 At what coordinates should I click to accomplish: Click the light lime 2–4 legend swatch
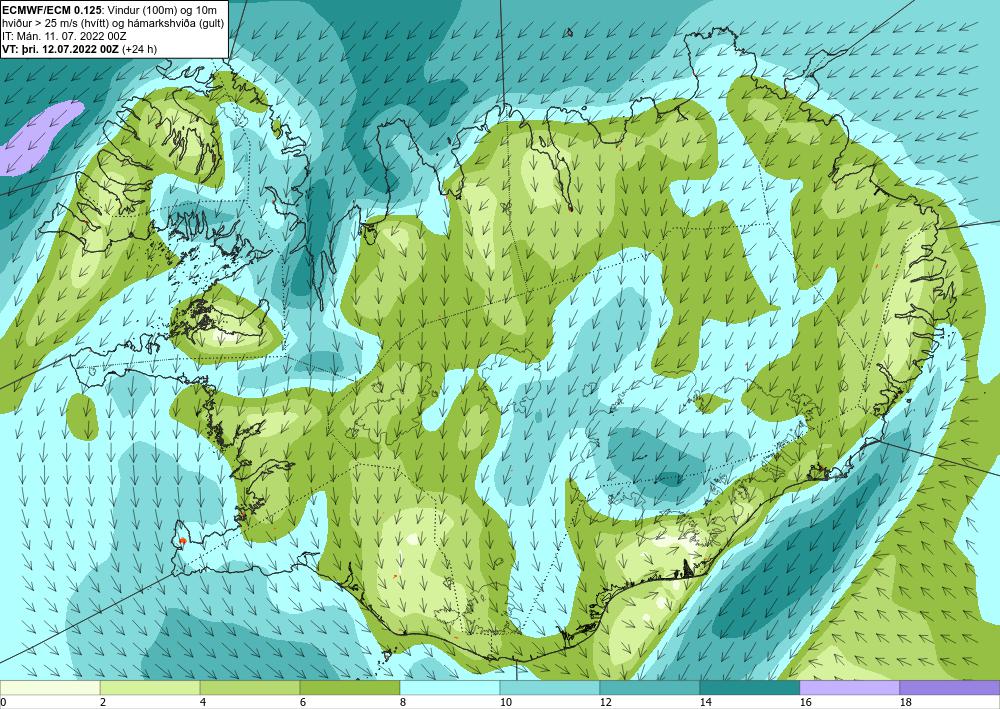[x=150, y=688]
